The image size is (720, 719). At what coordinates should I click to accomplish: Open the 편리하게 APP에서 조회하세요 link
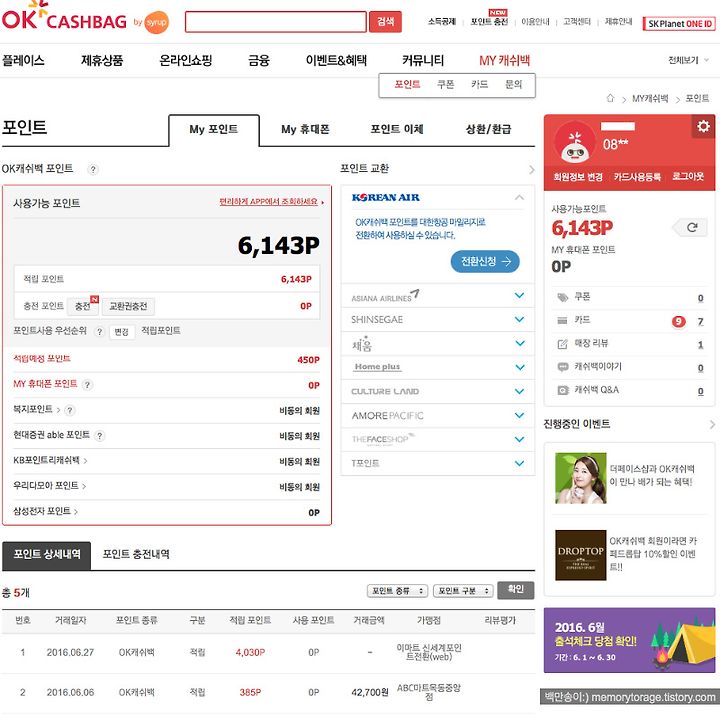click(271, 202)
